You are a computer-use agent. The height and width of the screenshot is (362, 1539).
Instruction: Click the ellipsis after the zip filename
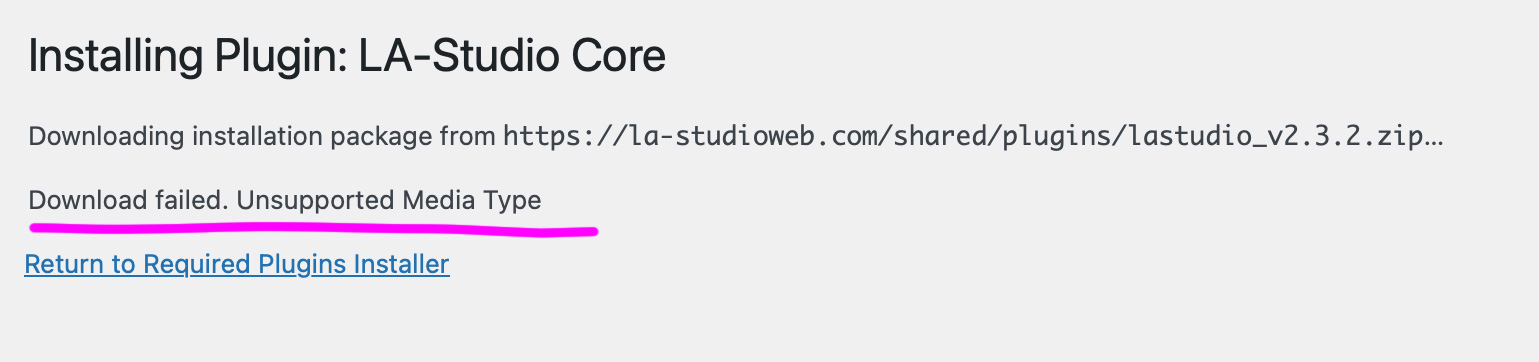coord(1432,142)
